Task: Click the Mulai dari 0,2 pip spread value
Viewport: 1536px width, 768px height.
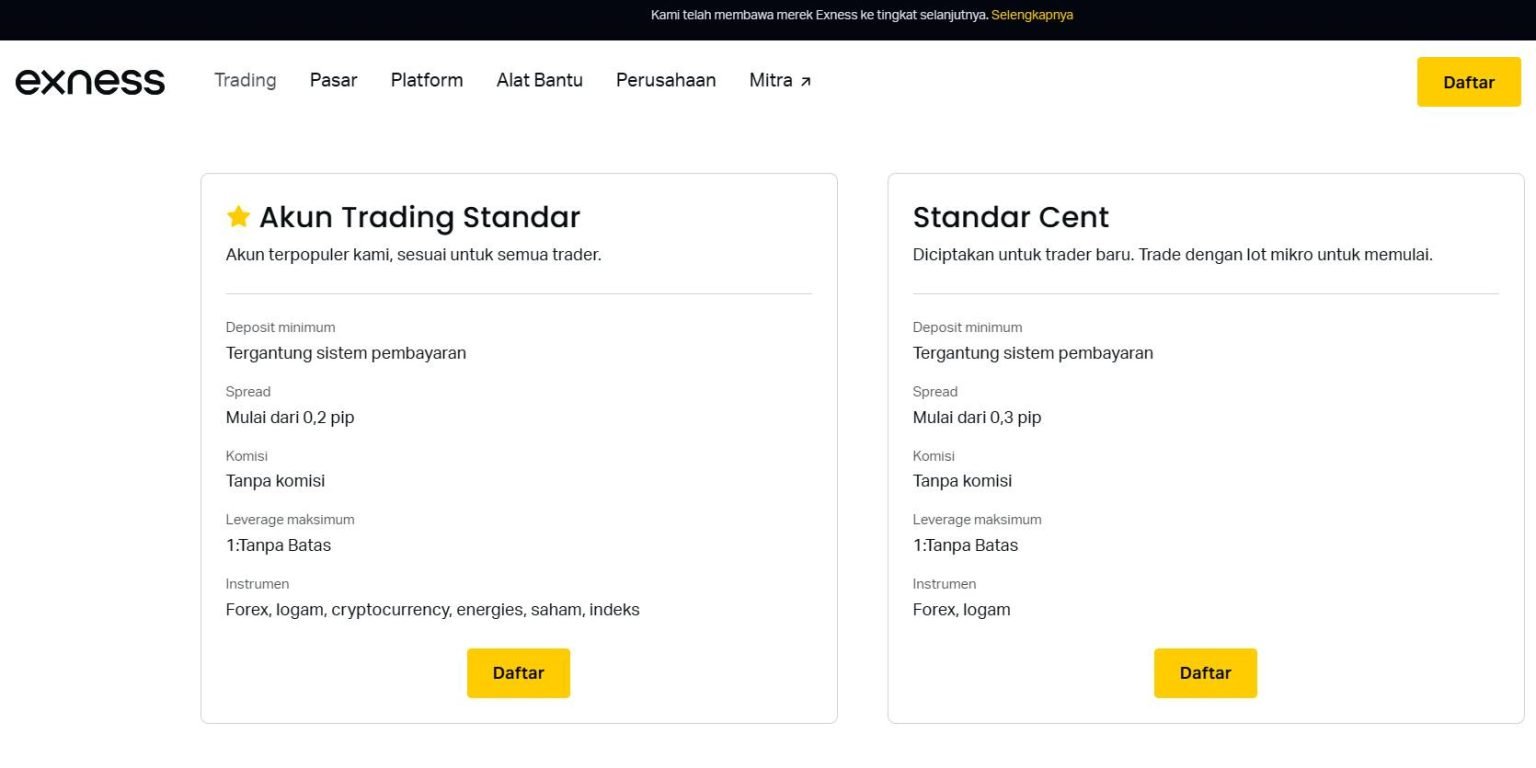Action: tap(290, 417)
